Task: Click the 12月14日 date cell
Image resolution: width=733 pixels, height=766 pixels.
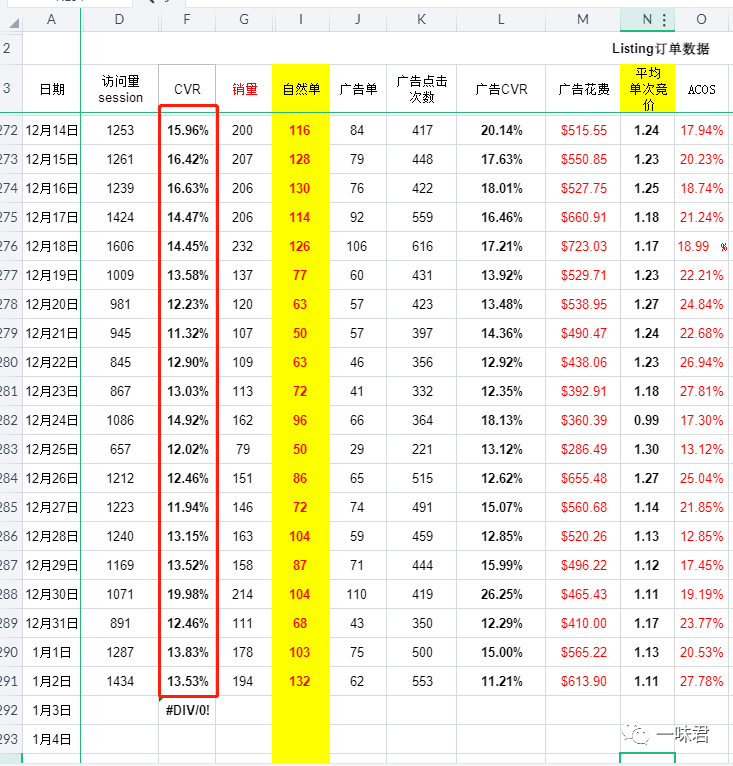Action: click(51, 130)
